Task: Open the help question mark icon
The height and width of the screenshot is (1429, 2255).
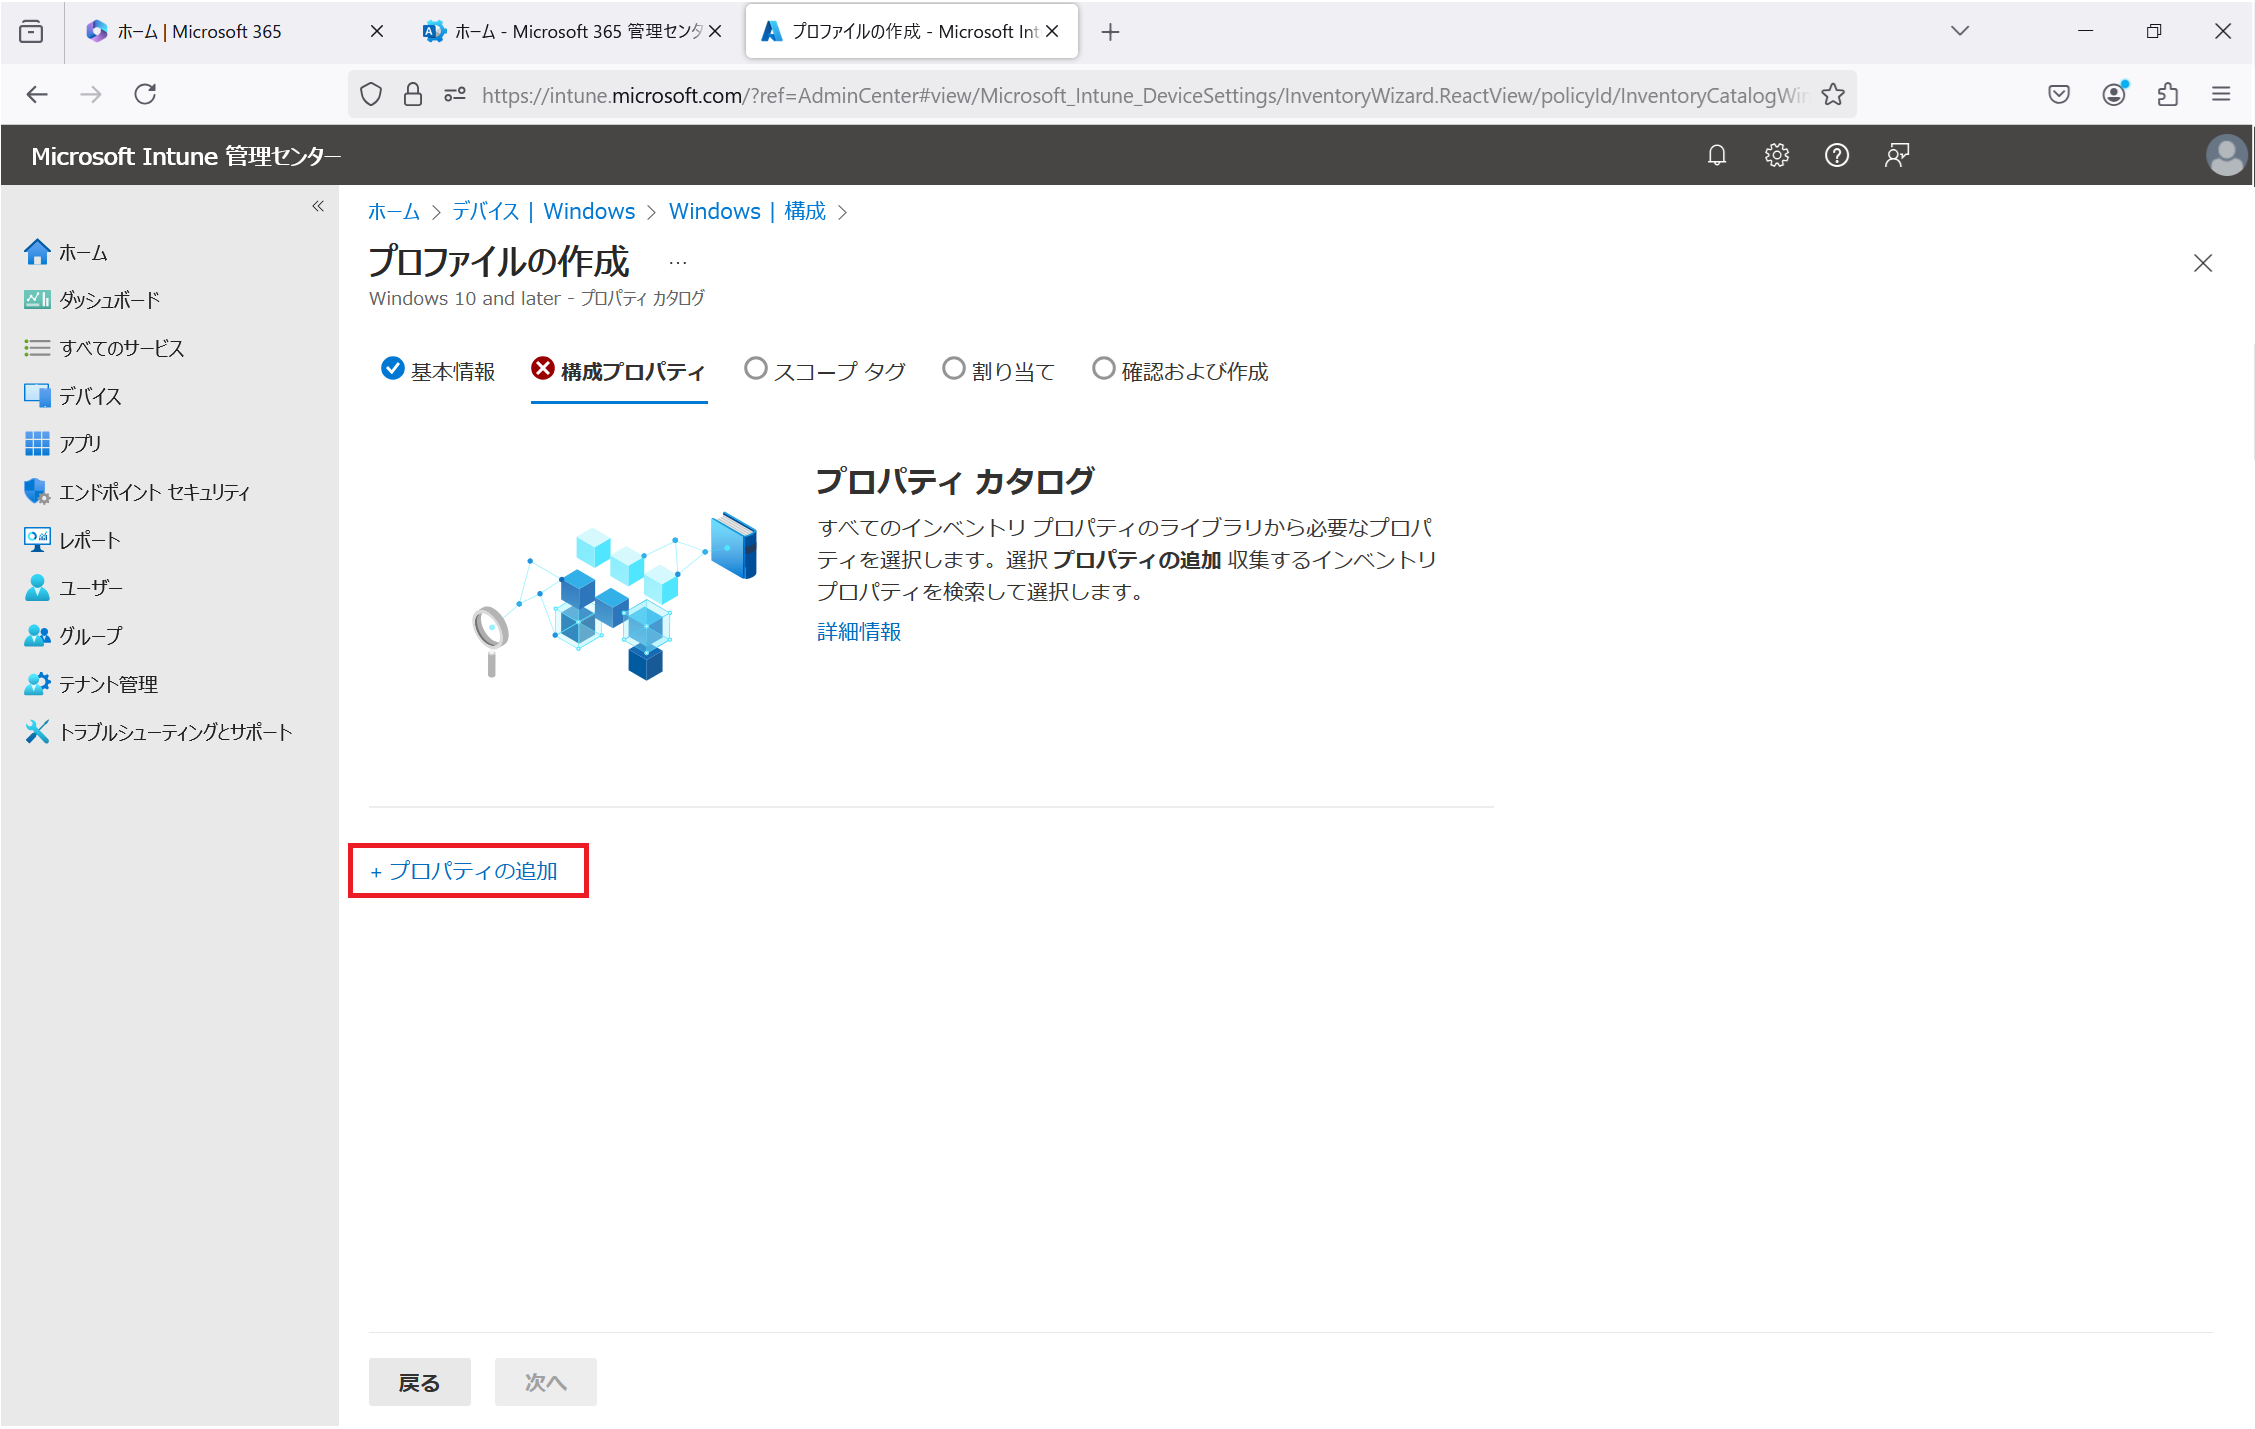Action: 1836,155
